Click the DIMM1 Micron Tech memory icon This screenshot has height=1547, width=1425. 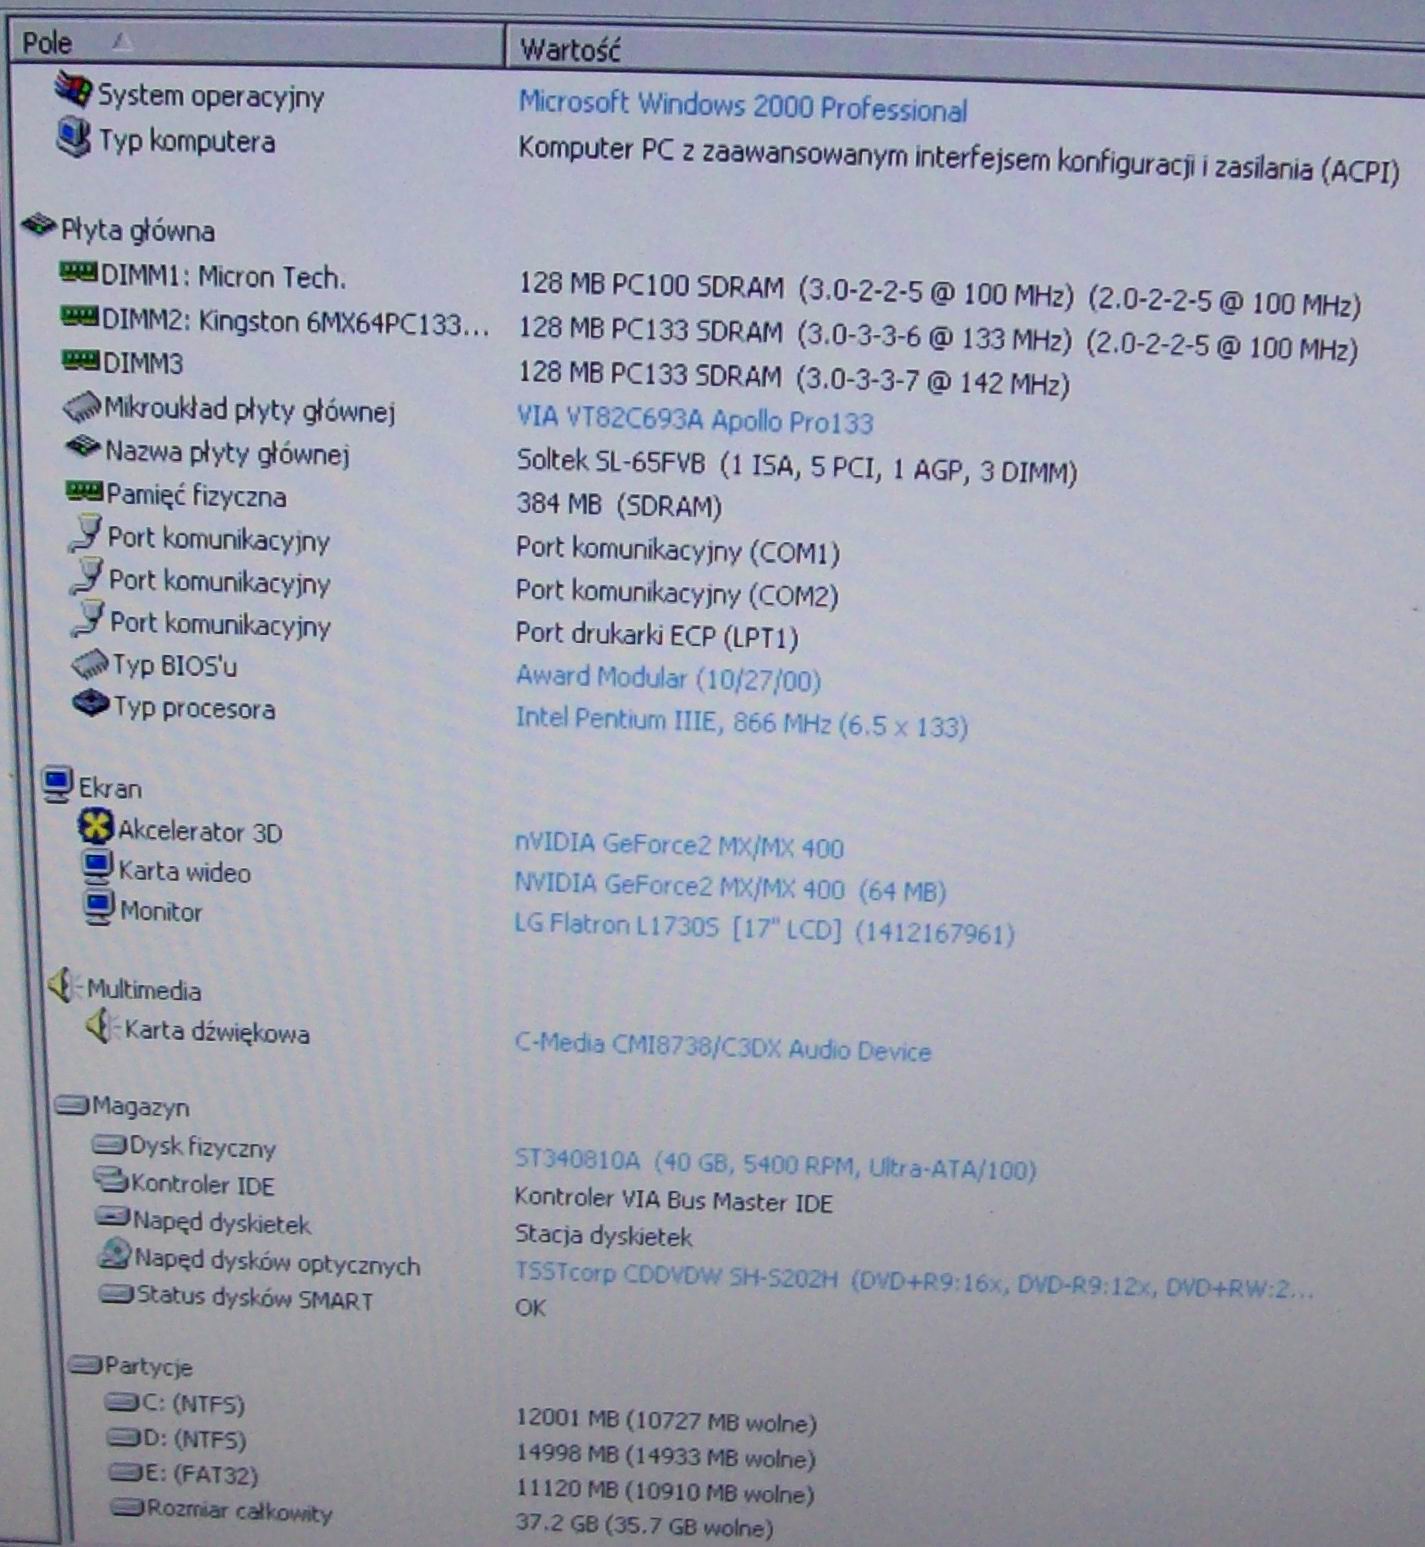click(x=79, y=272)
